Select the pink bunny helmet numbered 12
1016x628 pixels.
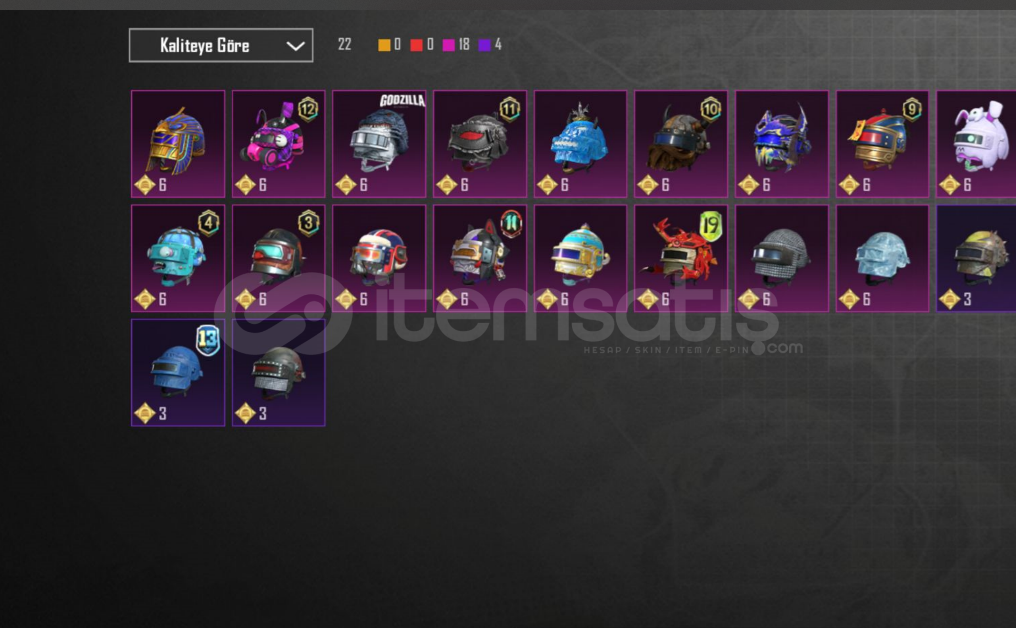[x=279, y=144]
